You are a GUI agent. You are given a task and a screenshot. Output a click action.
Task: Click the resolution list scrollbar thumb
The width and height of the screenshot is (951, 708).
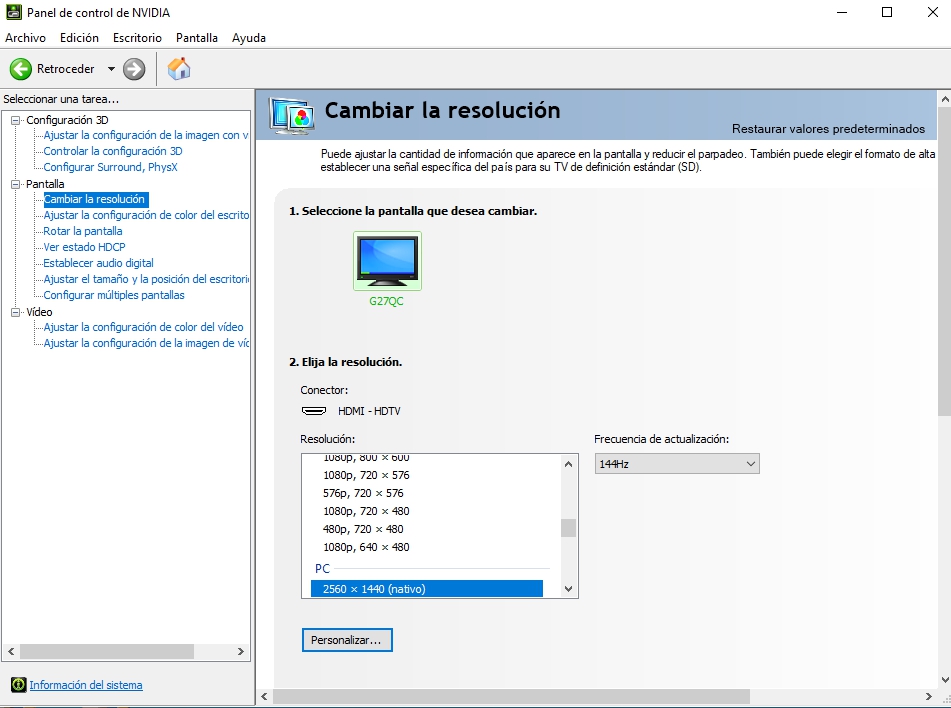click(568, 528)
